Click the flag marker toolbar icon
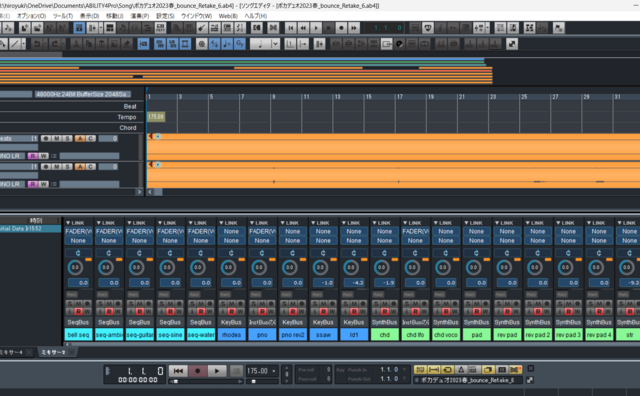 point(558,28)
